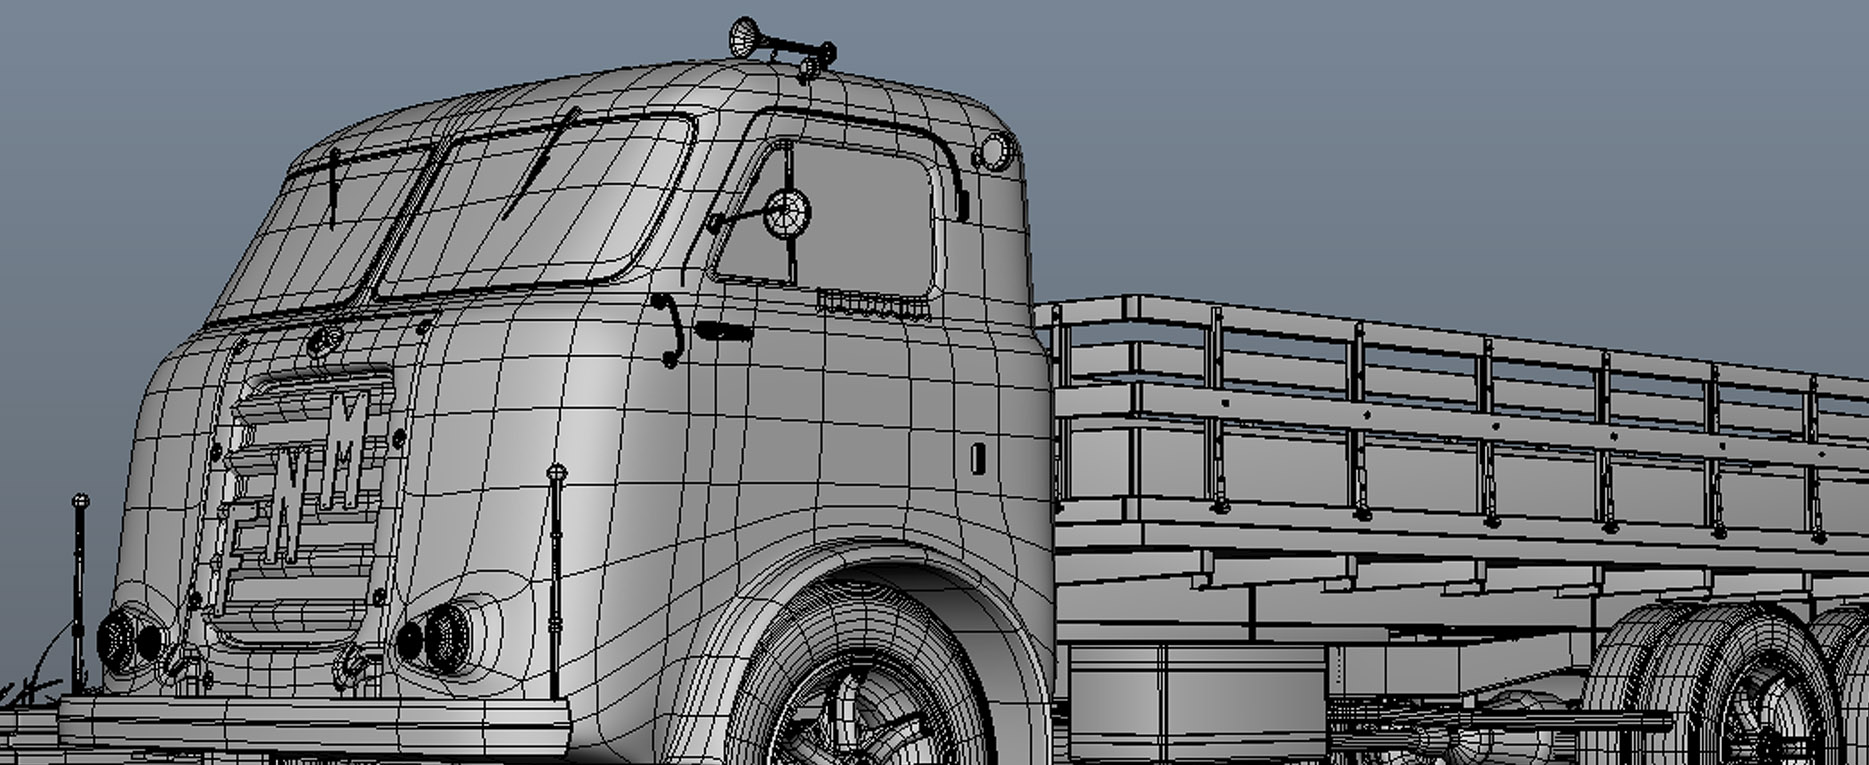Select the door handle on the cab door
The height and width of the screenshot is (765, 1869).
click(x=722, y=330)
